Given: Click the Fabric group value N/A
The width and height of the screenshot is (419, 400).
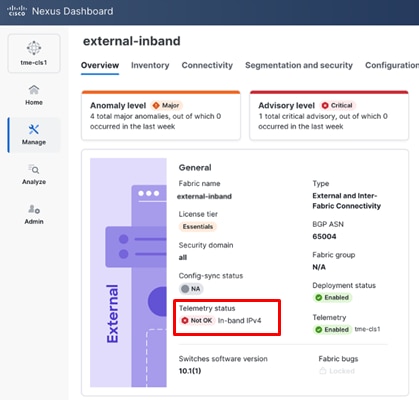Looking at the screenshot, I should [x=319, y=267].
